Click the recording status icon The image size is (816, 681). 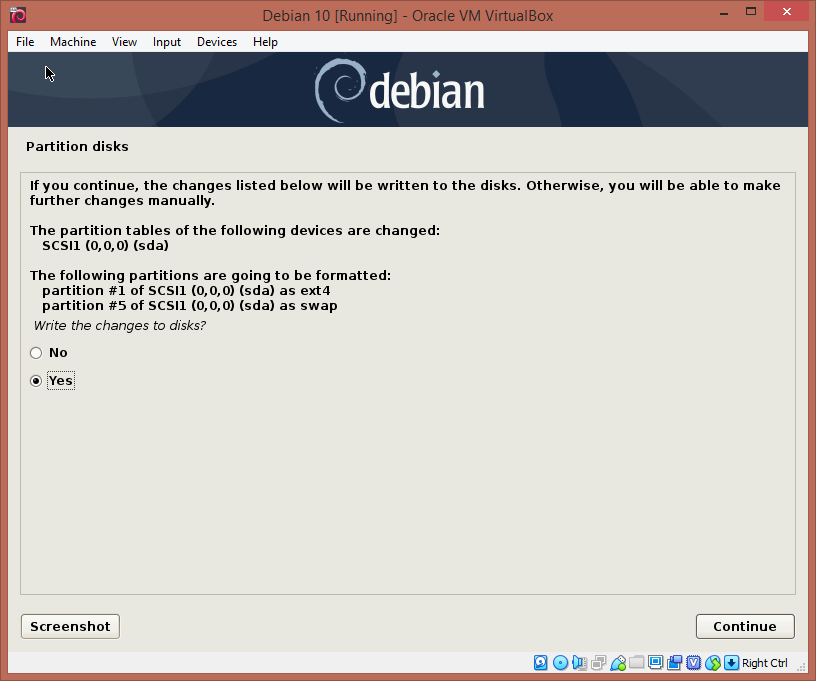pos(675,663)
